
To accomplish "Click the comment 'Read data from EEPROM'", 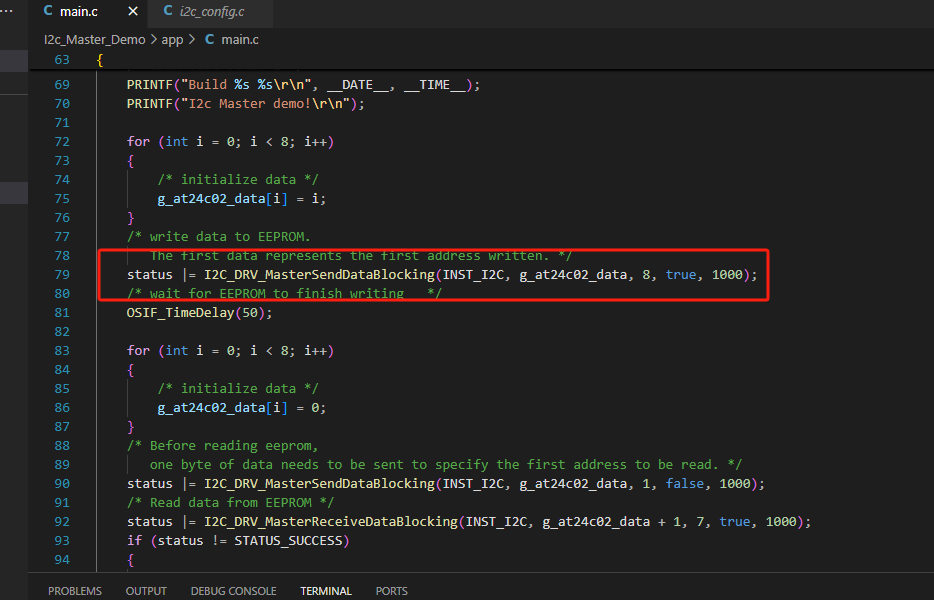I will coord(231,502).
